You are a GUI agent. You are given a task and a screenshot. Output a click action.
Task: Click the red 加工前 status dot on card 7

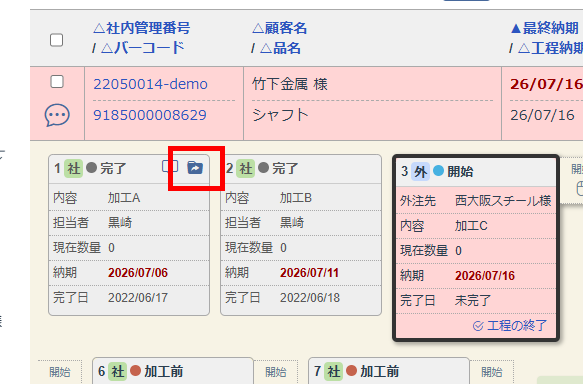click(x=351, y=370)
